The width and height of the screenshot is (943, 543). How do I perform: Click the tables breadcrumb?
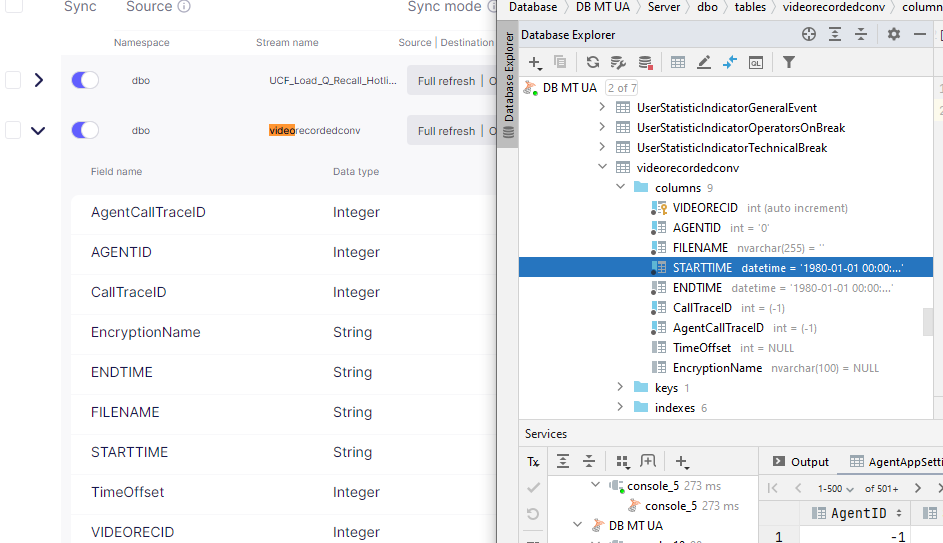tap(750, 7)
